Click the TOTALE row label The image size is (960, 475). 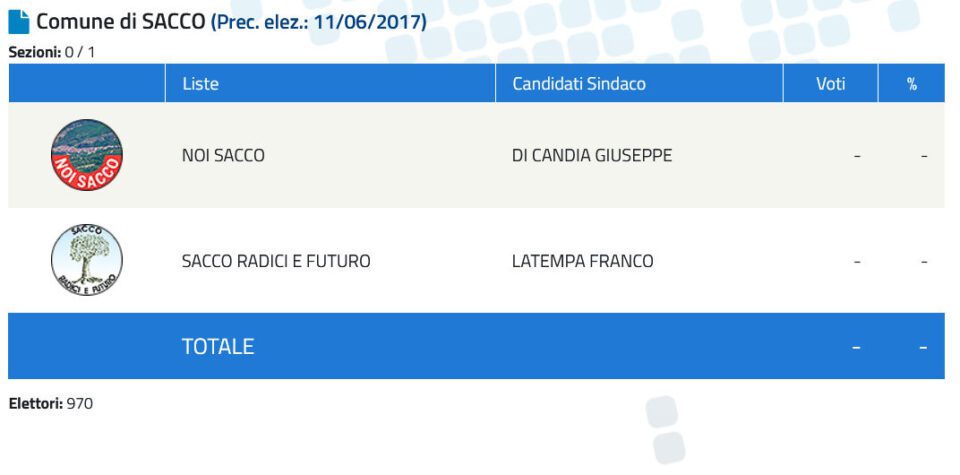point(218,346)
